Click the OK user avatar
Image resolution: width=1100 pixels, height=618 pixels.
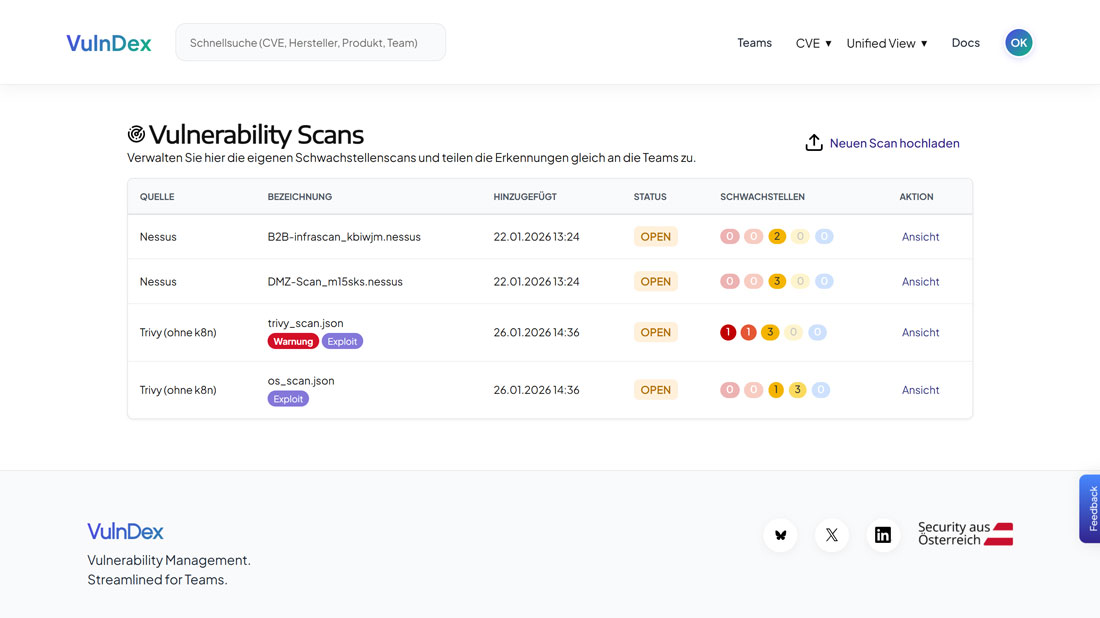coord(1018,43)
